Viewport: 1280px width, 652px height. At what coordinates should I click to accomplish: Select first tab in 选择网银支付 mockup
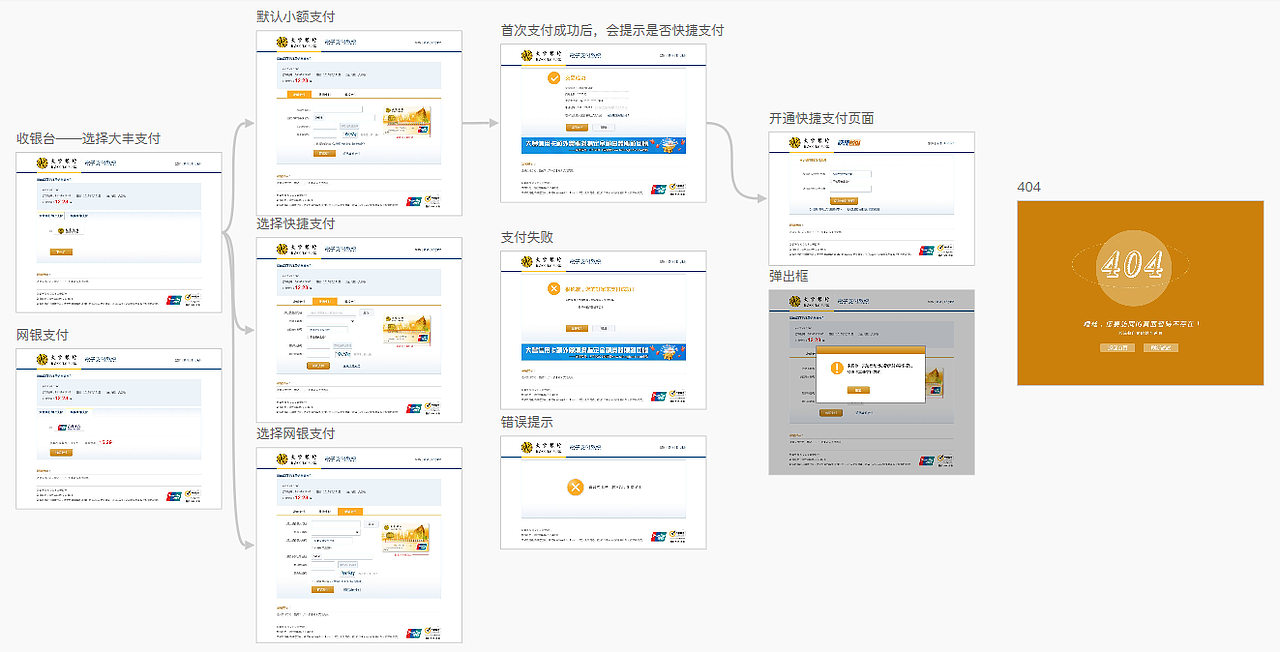coord(299,511)
